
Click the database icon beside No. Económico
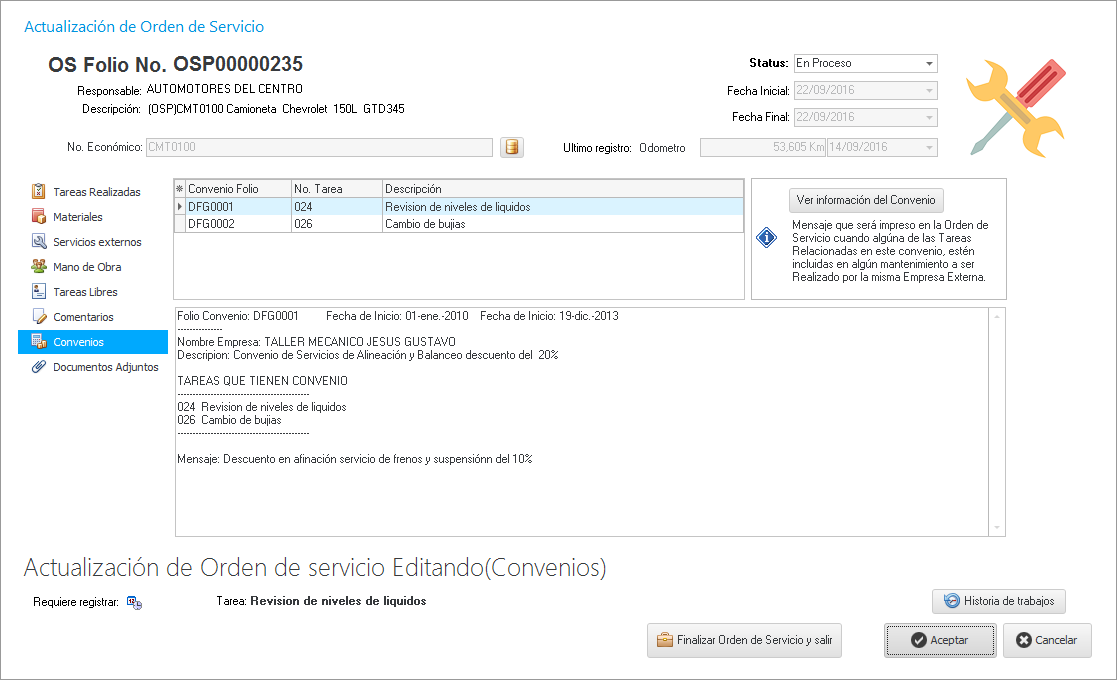point(511,148)
